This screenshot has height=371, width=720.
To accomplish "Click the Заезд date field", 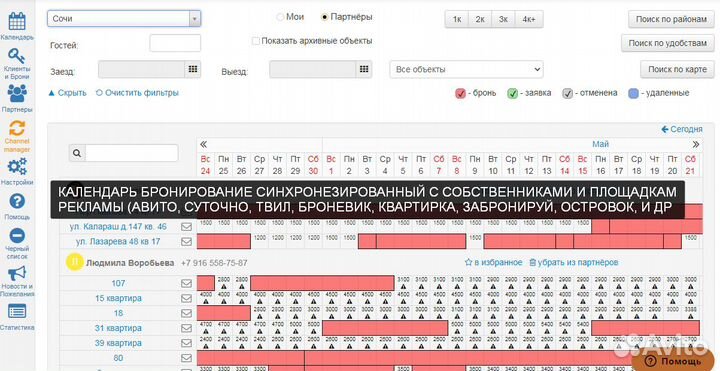I will point(142,69).
